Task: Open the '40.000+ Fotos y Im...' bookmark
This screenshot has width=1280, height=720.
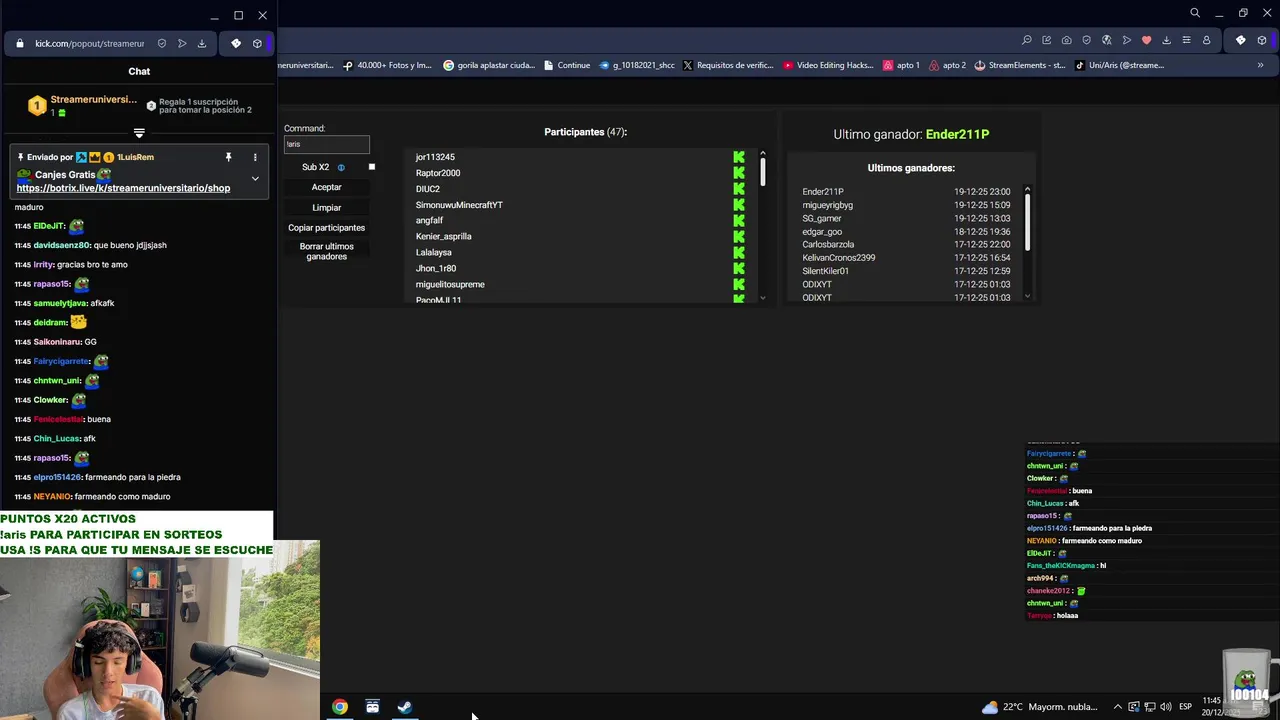Action: pyautogui.click(x=387, y=65)
